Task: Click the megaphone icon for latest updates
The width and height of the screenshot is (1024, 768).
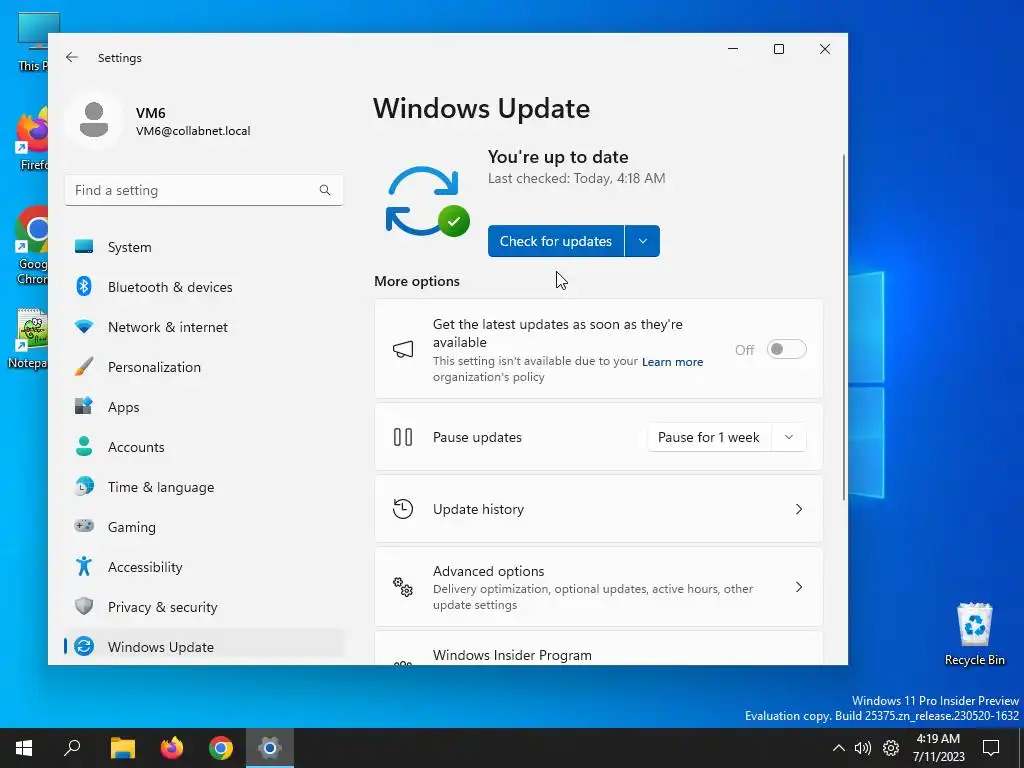Action: (x=403, y=349)
